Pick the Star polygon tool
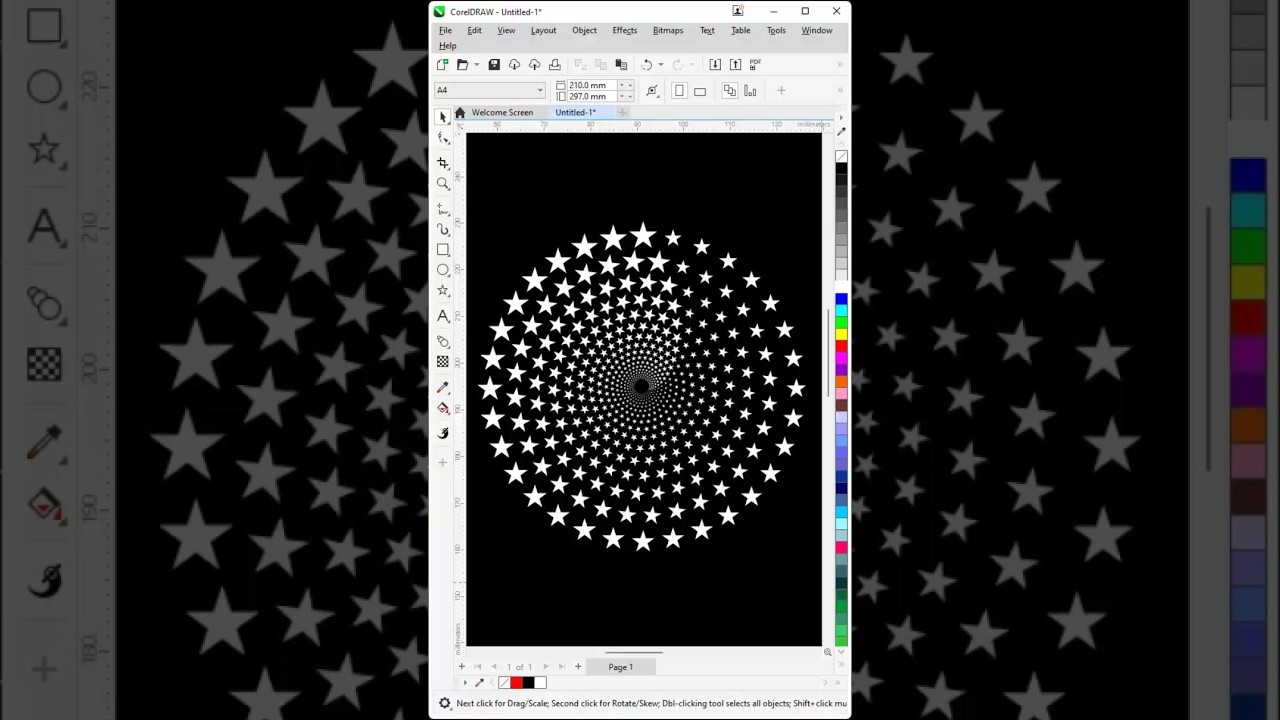 click(443, 291)
